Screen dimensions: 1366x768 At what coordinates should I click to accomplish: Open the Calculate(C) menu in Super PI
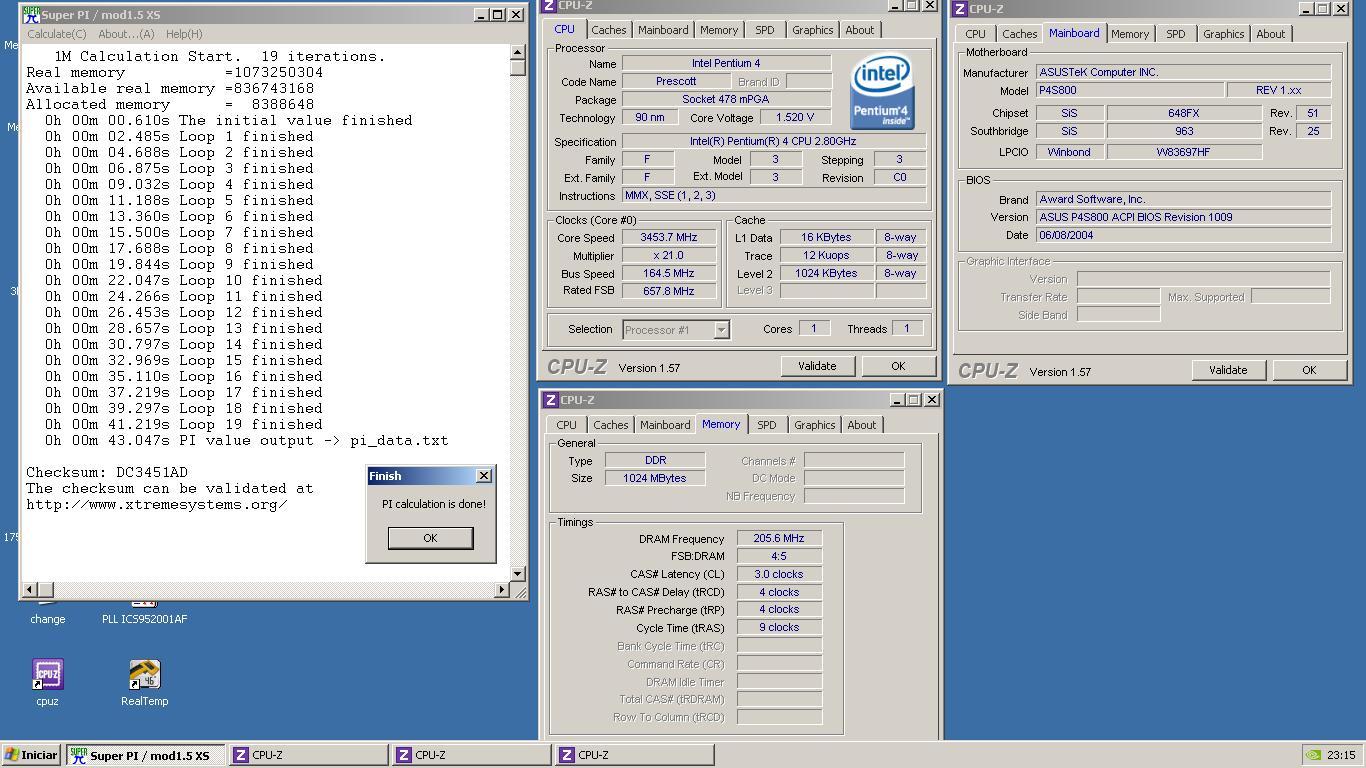tap(57, 34)
